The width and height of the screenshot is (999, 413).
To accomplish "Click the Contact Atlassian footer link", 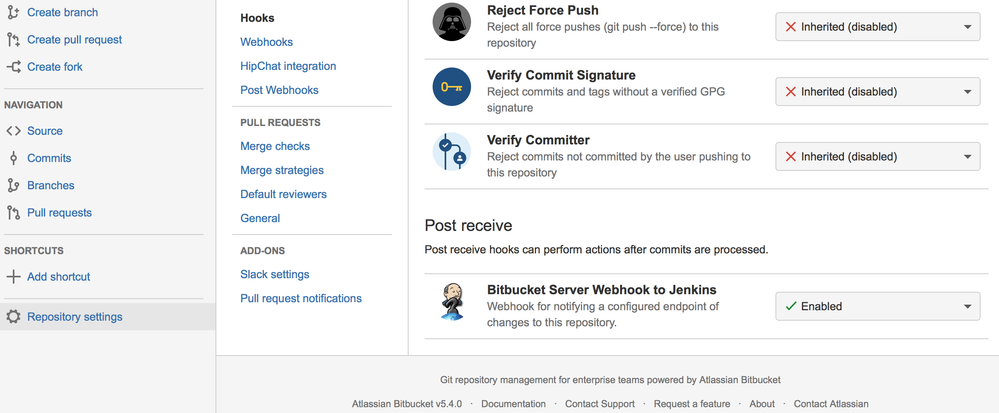I will (831, 404).
